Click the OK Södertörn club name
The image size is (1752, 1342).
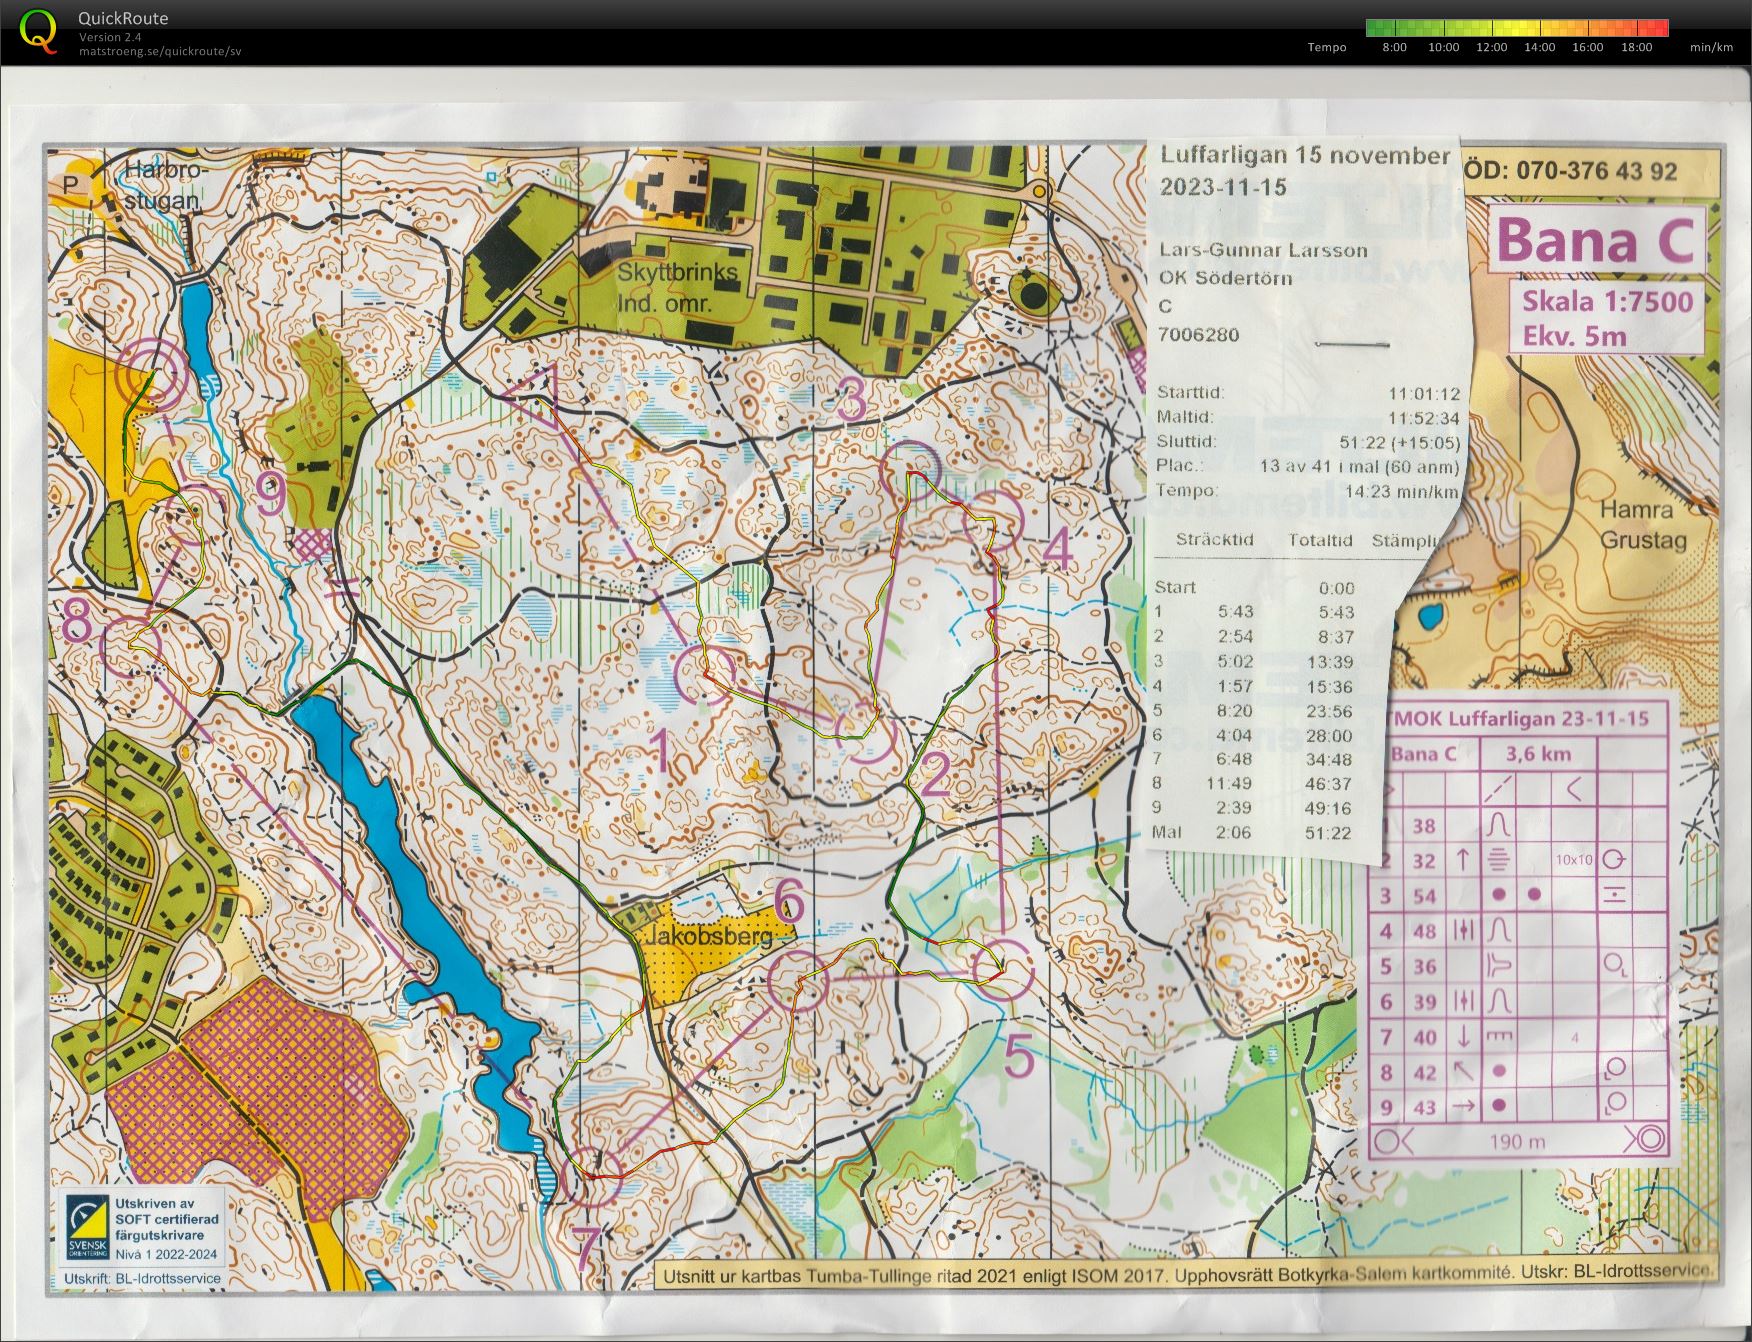point(1225,278)
